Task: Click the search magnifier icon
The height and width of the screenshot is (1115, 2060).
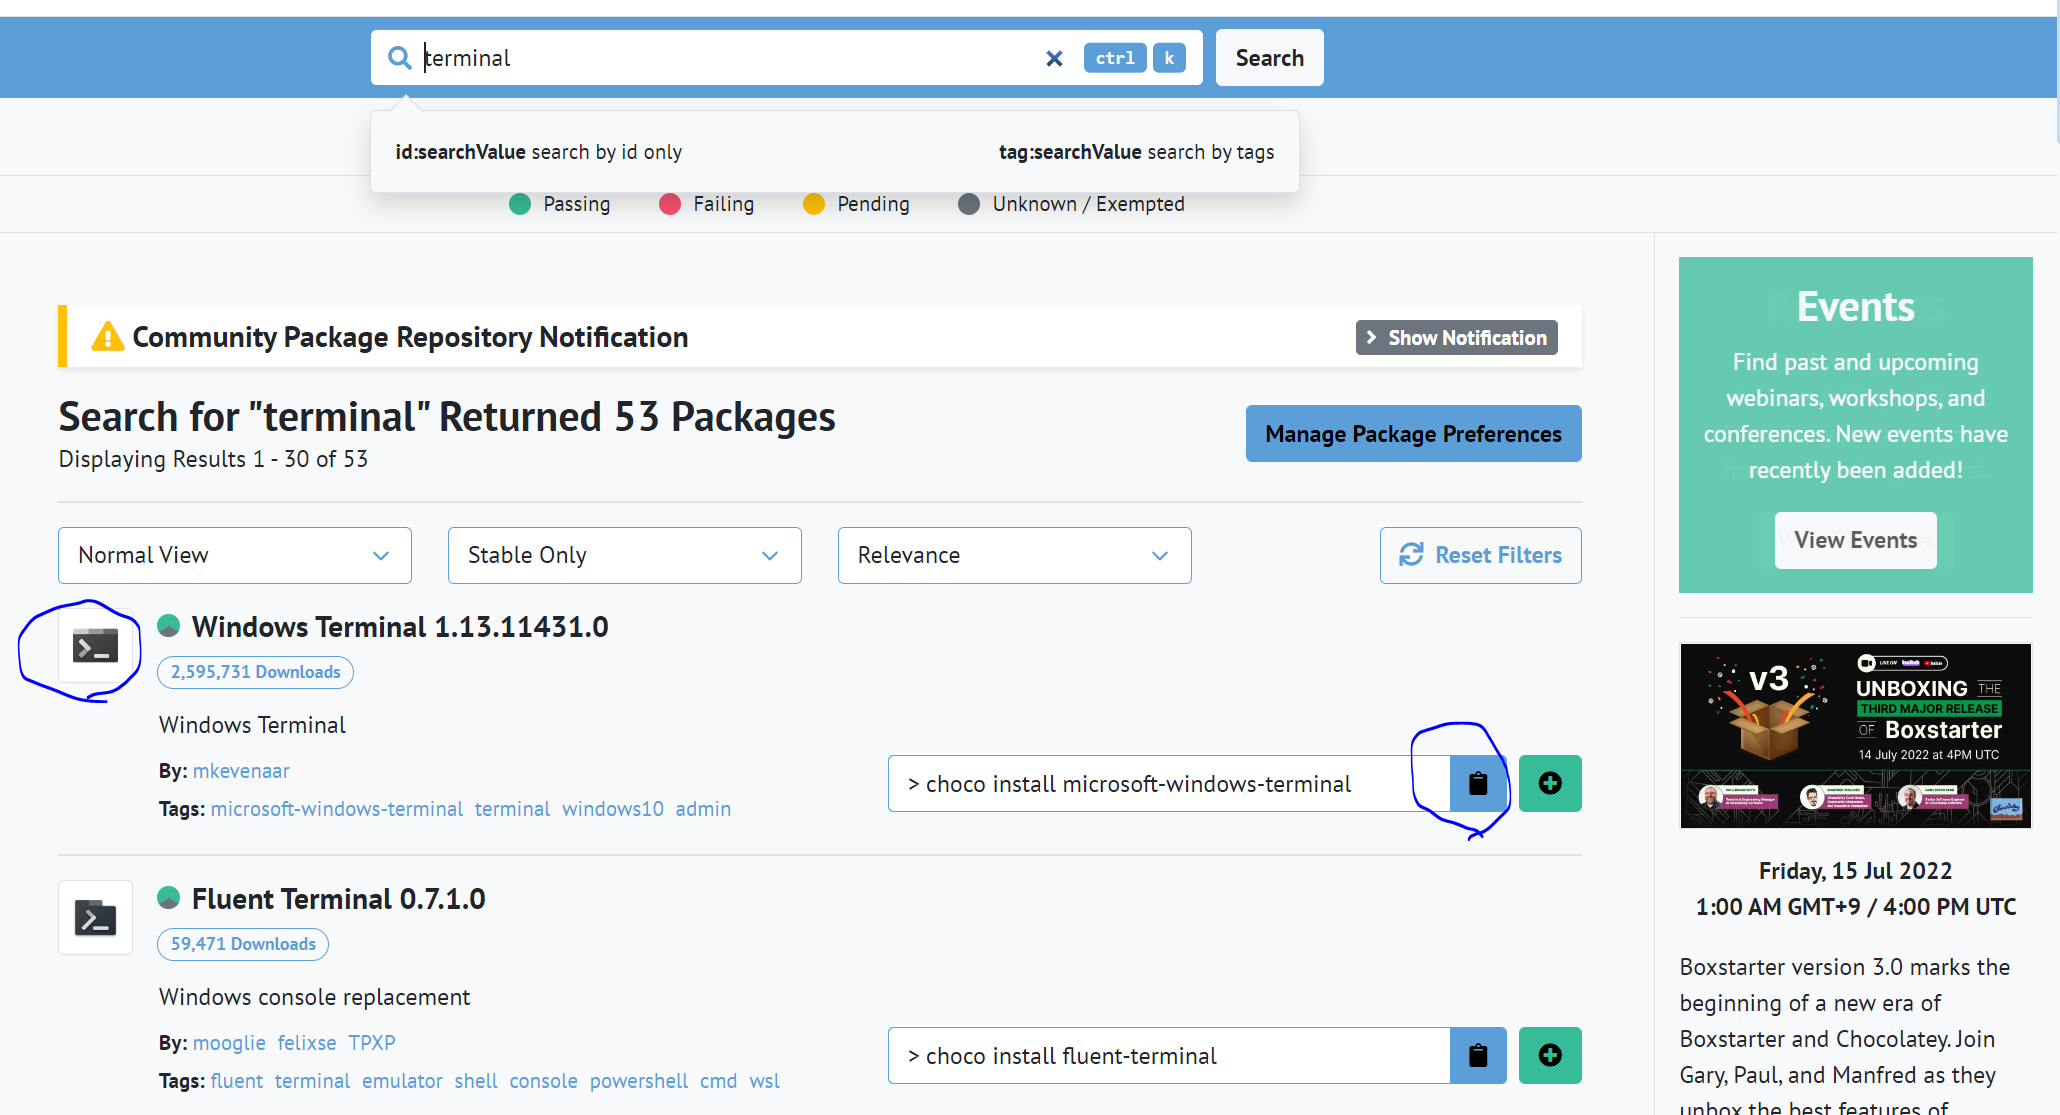Action: click(399, 58)
